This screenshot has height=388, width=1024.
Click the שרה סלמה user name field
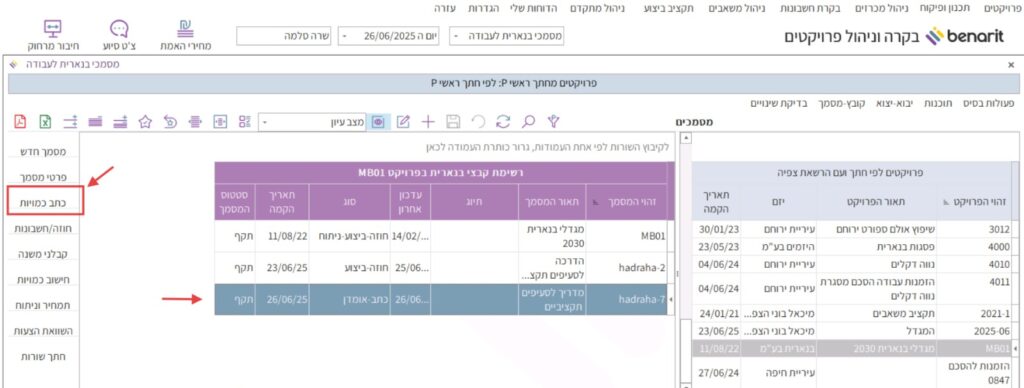285,36
